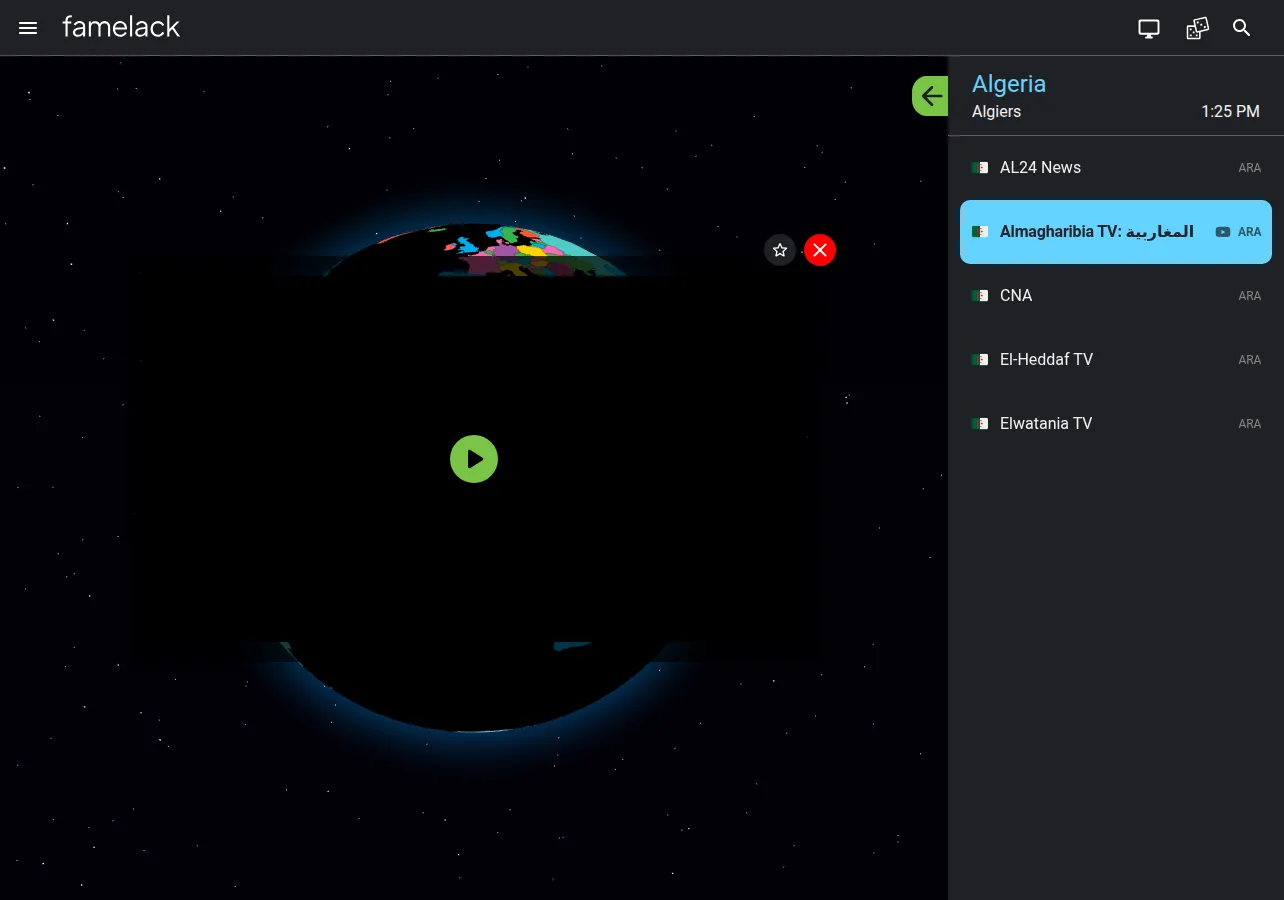Viewport: 1284px width, 900px height.
Task: Open El-Heddaf TV channel
Action: 1116,360
